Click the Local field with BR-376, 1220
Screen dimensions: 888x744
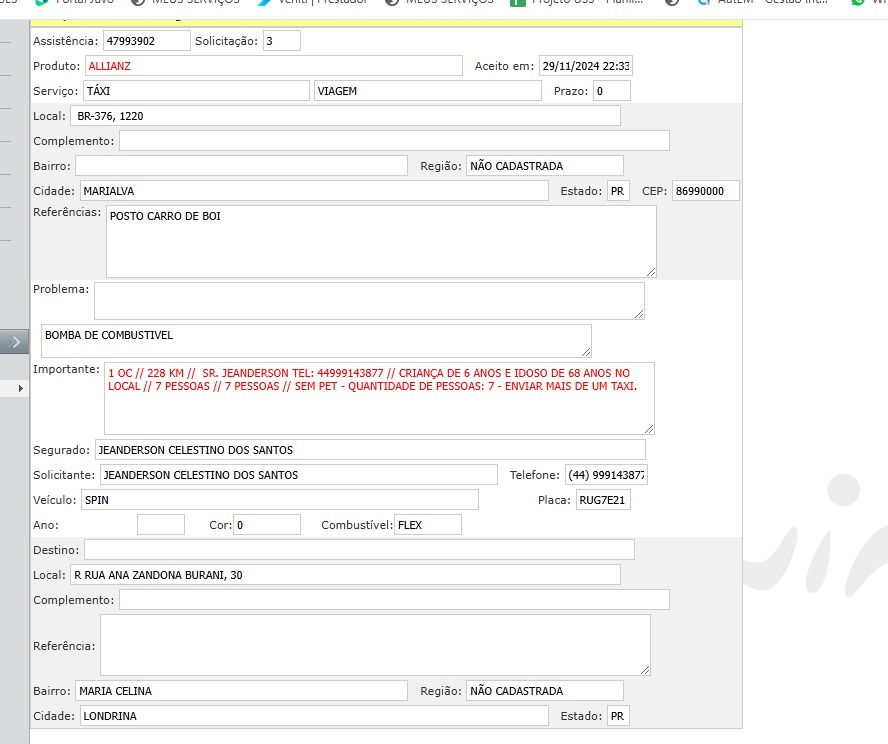345,116
